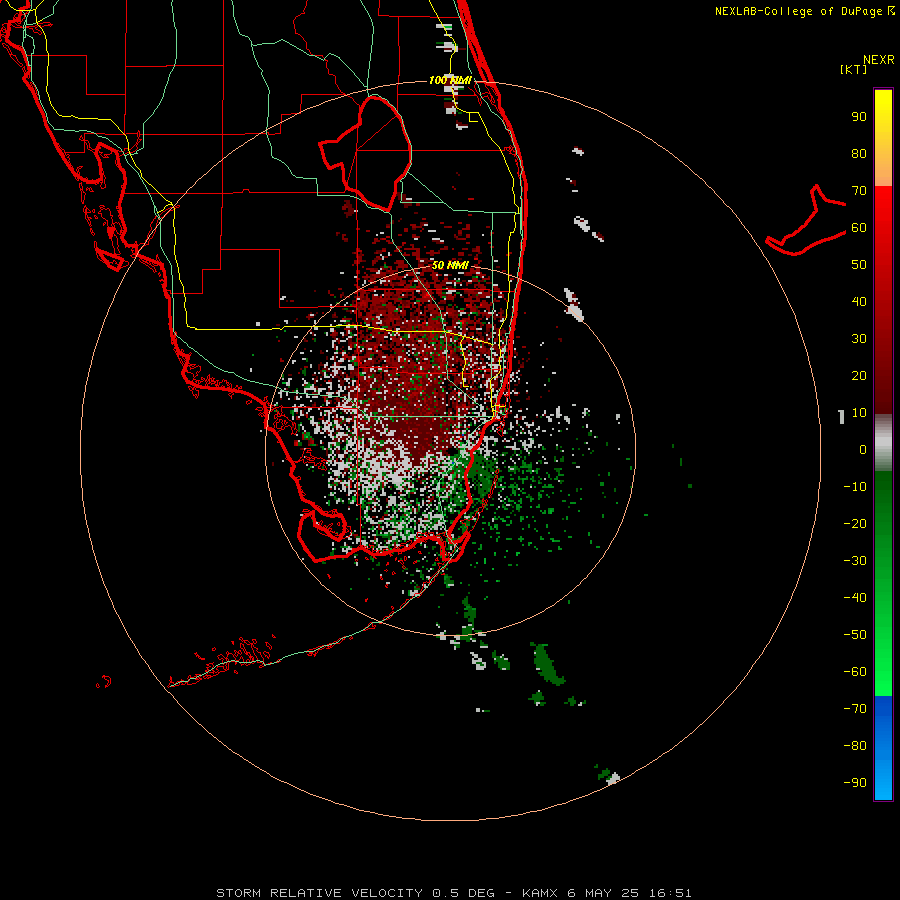Click the 10 value on velocity scale
The width and height of the screenshot is (900, 900).
point(859,413)
